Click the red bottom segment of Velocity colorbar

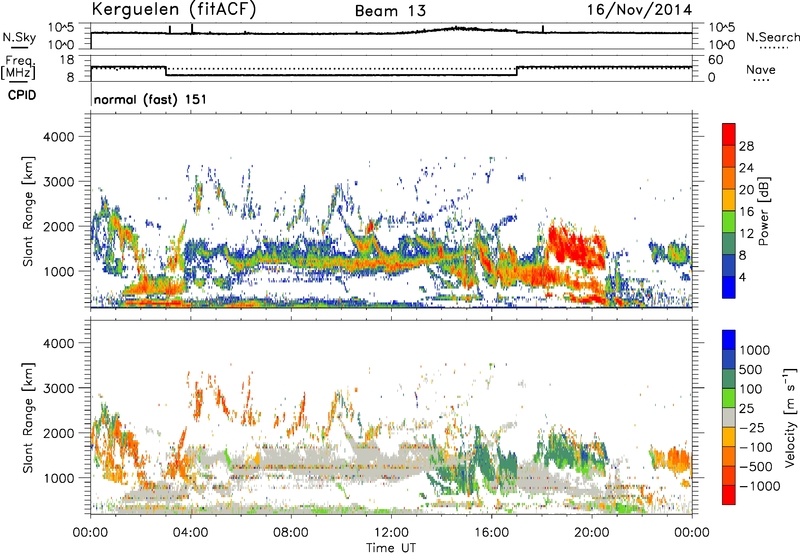coord(729,495)
